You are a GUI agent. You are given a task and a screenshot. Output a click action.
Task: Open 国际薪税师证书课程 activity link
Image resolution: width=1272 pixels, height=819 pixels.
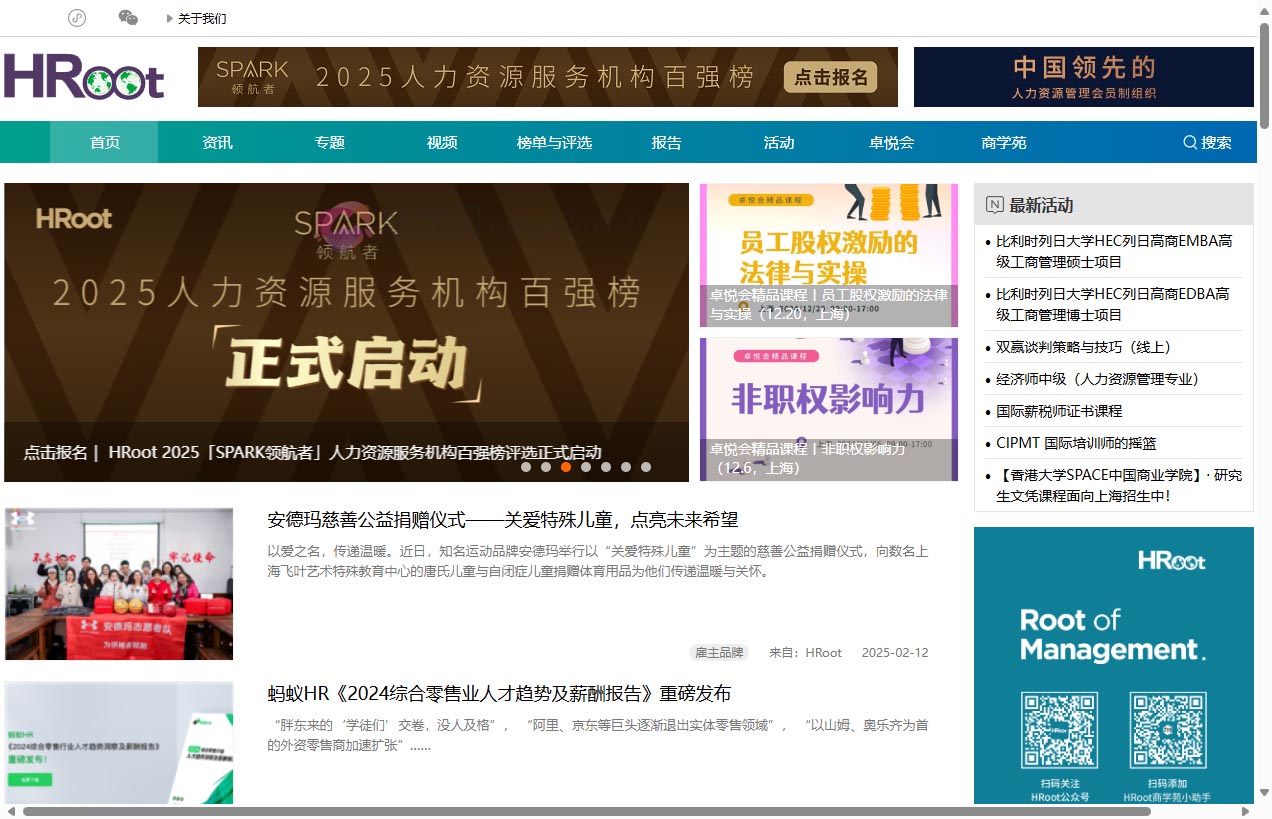tap(1059, 411)
